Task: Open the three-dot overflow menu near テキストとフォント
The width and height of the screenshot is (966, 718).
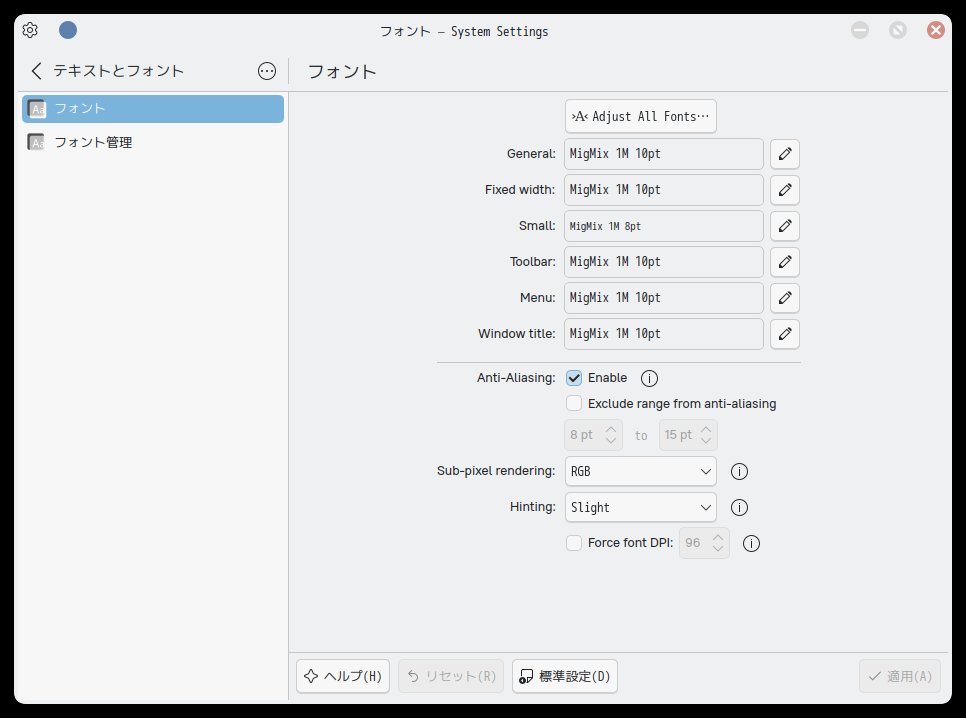Action: click(266, 70)
